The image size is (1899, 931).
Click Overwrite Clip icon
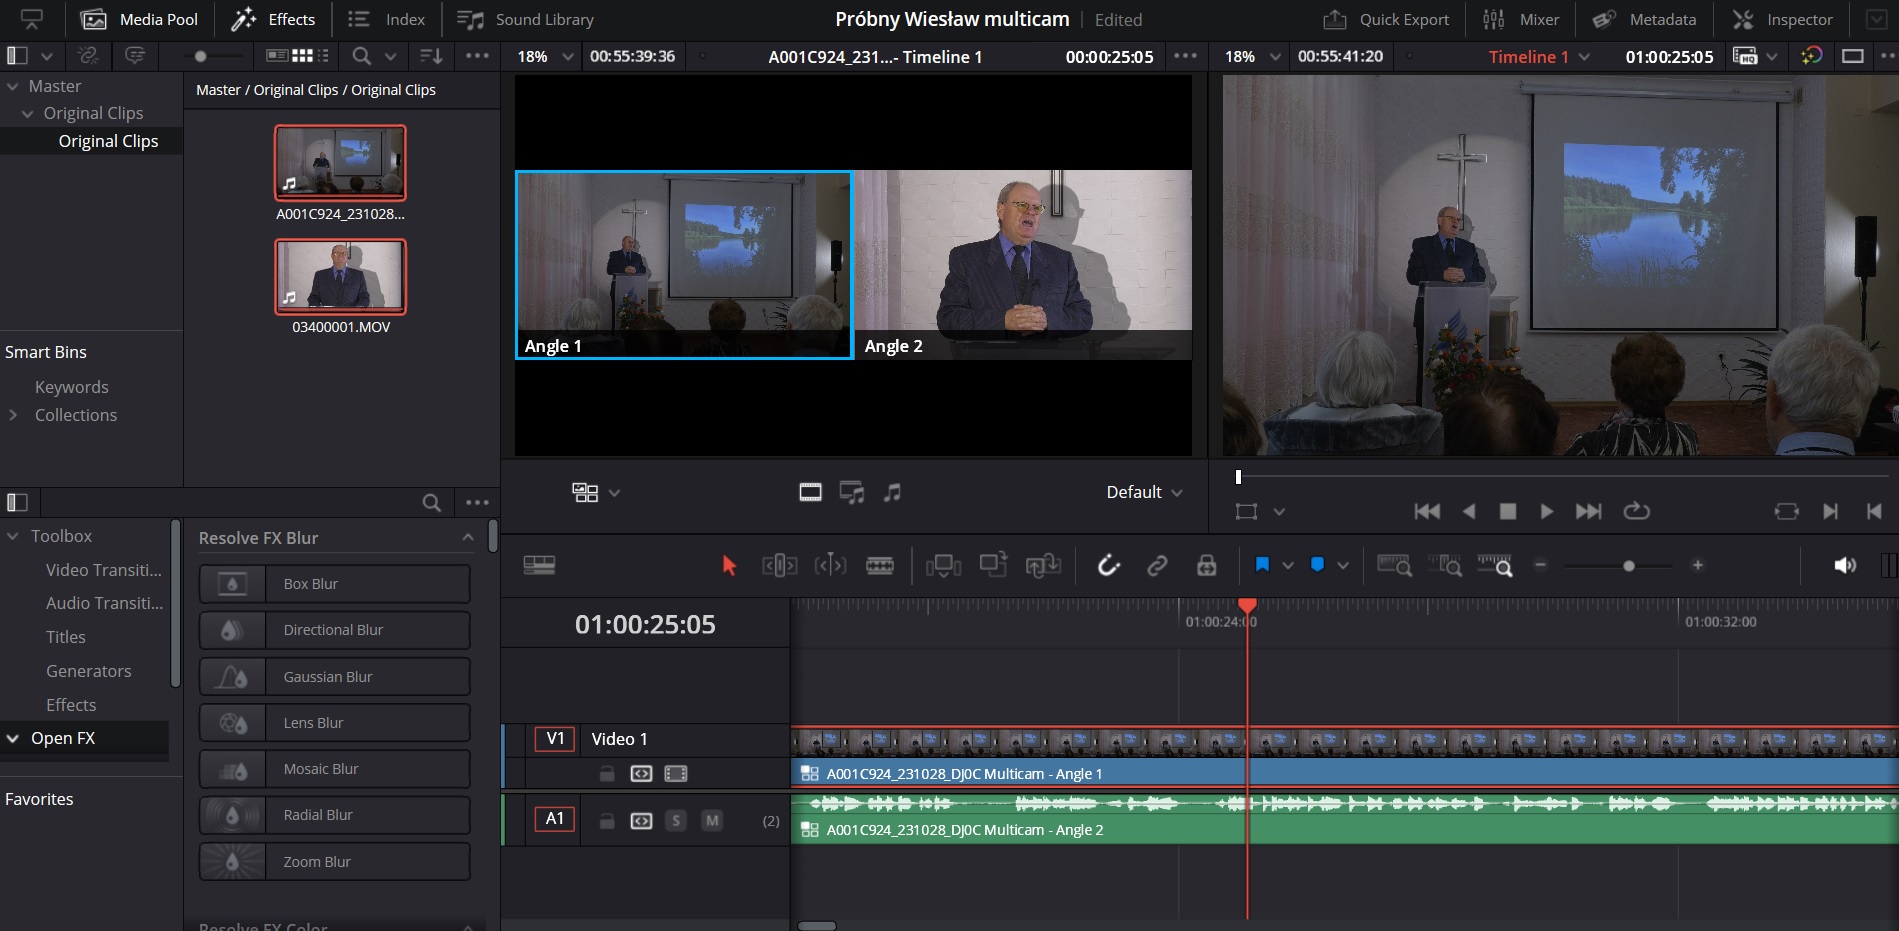[x=993, y=565]
